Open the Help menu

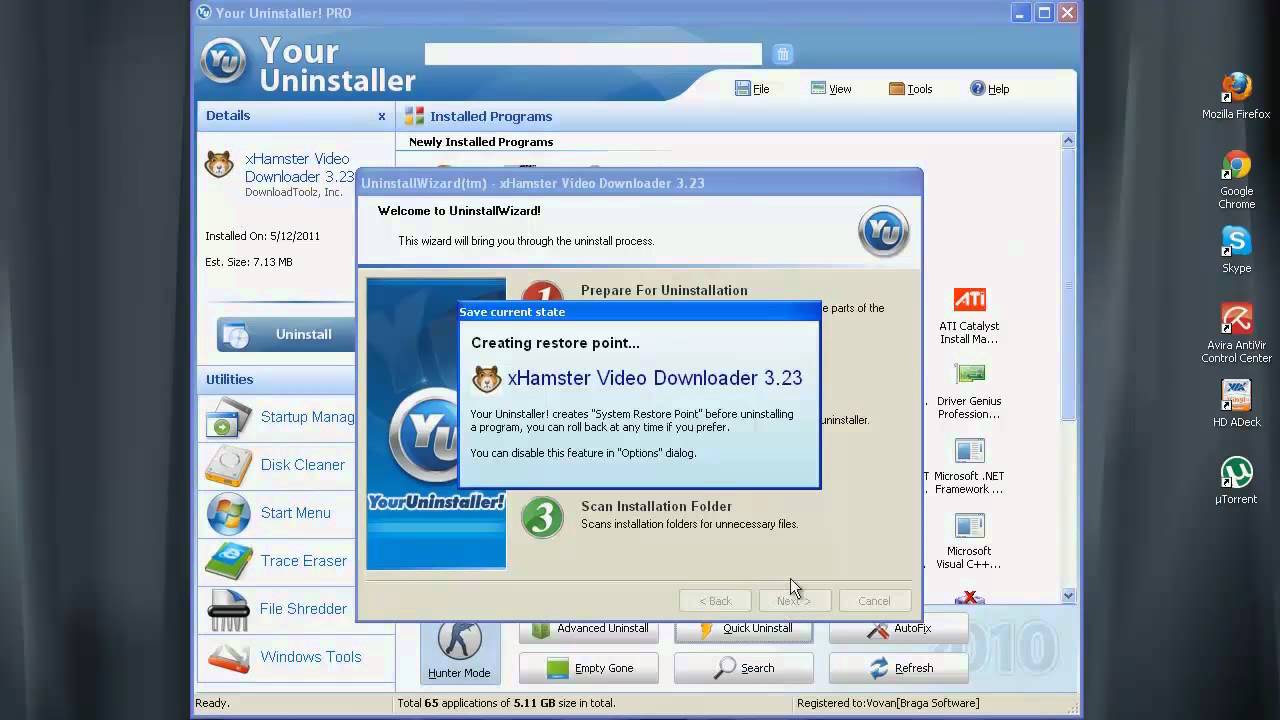tap(989, 89)
